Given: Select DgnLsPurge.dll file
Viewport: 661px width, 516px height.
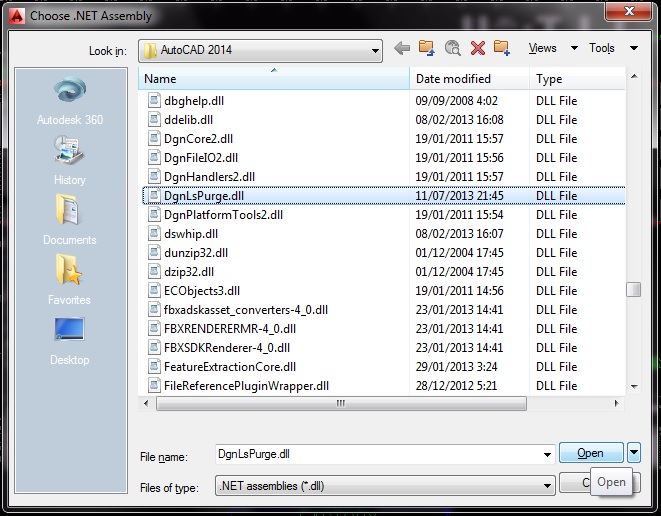Looking at the screenshot, I should click(383, 196).
